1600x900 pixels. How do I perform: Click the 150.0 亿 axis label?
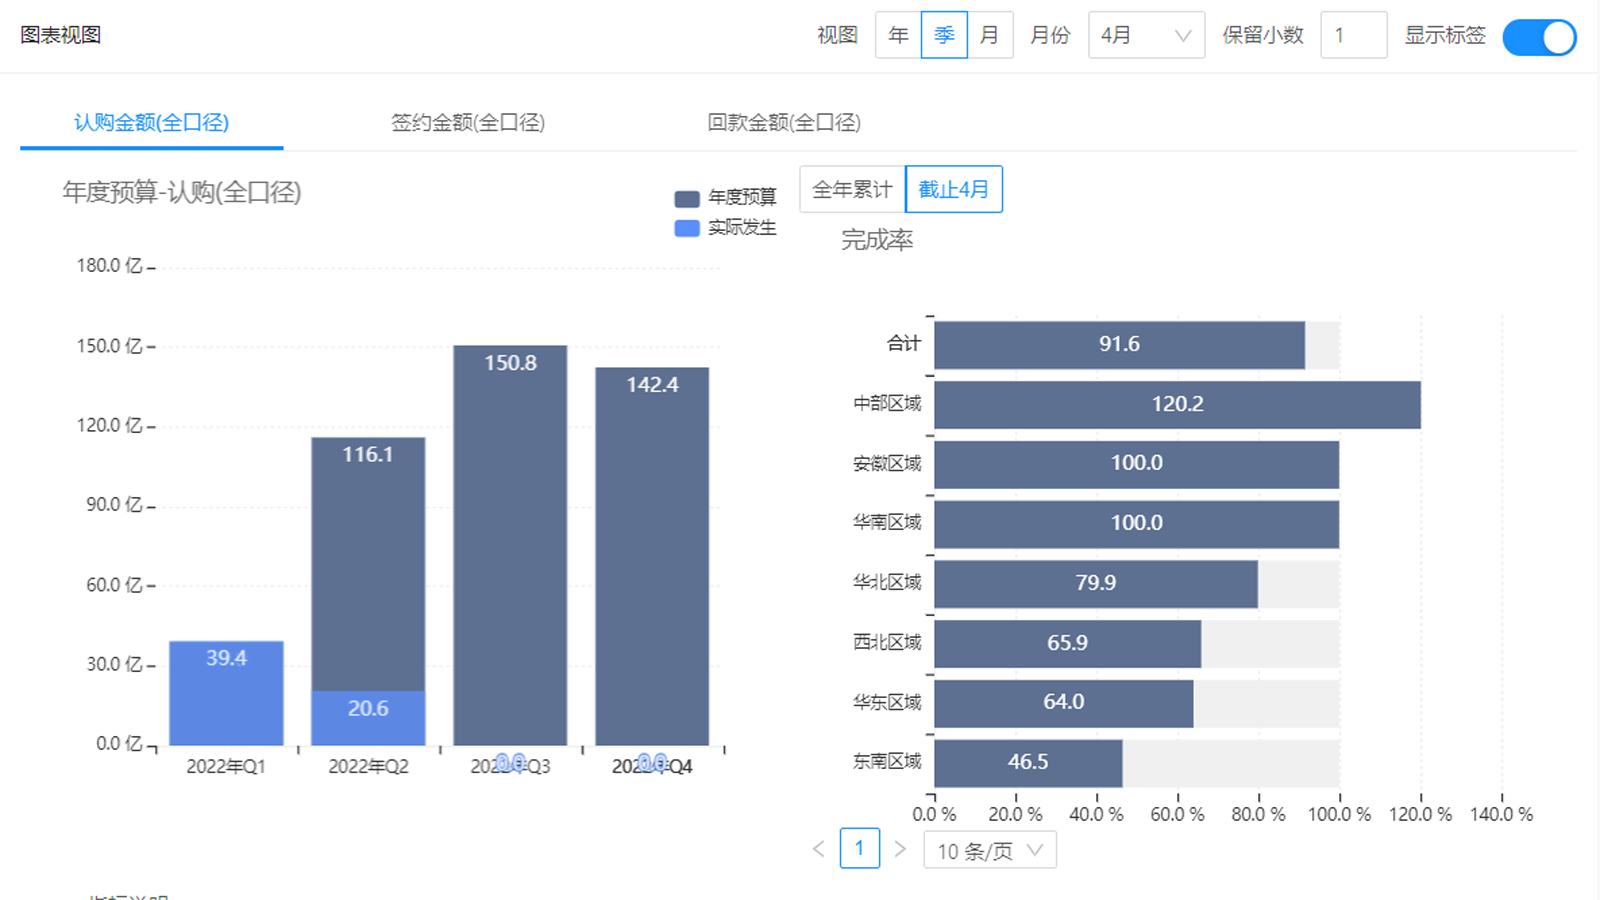[110, 346]
